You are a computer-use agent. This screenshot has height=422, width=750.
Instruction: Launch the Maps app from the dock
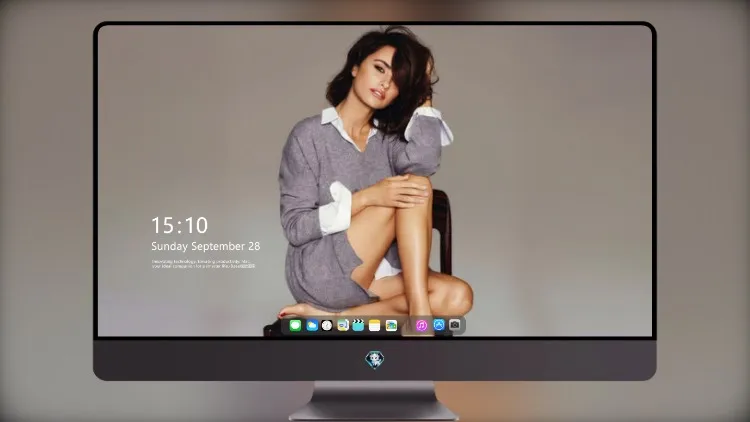(x=343, y=325)
